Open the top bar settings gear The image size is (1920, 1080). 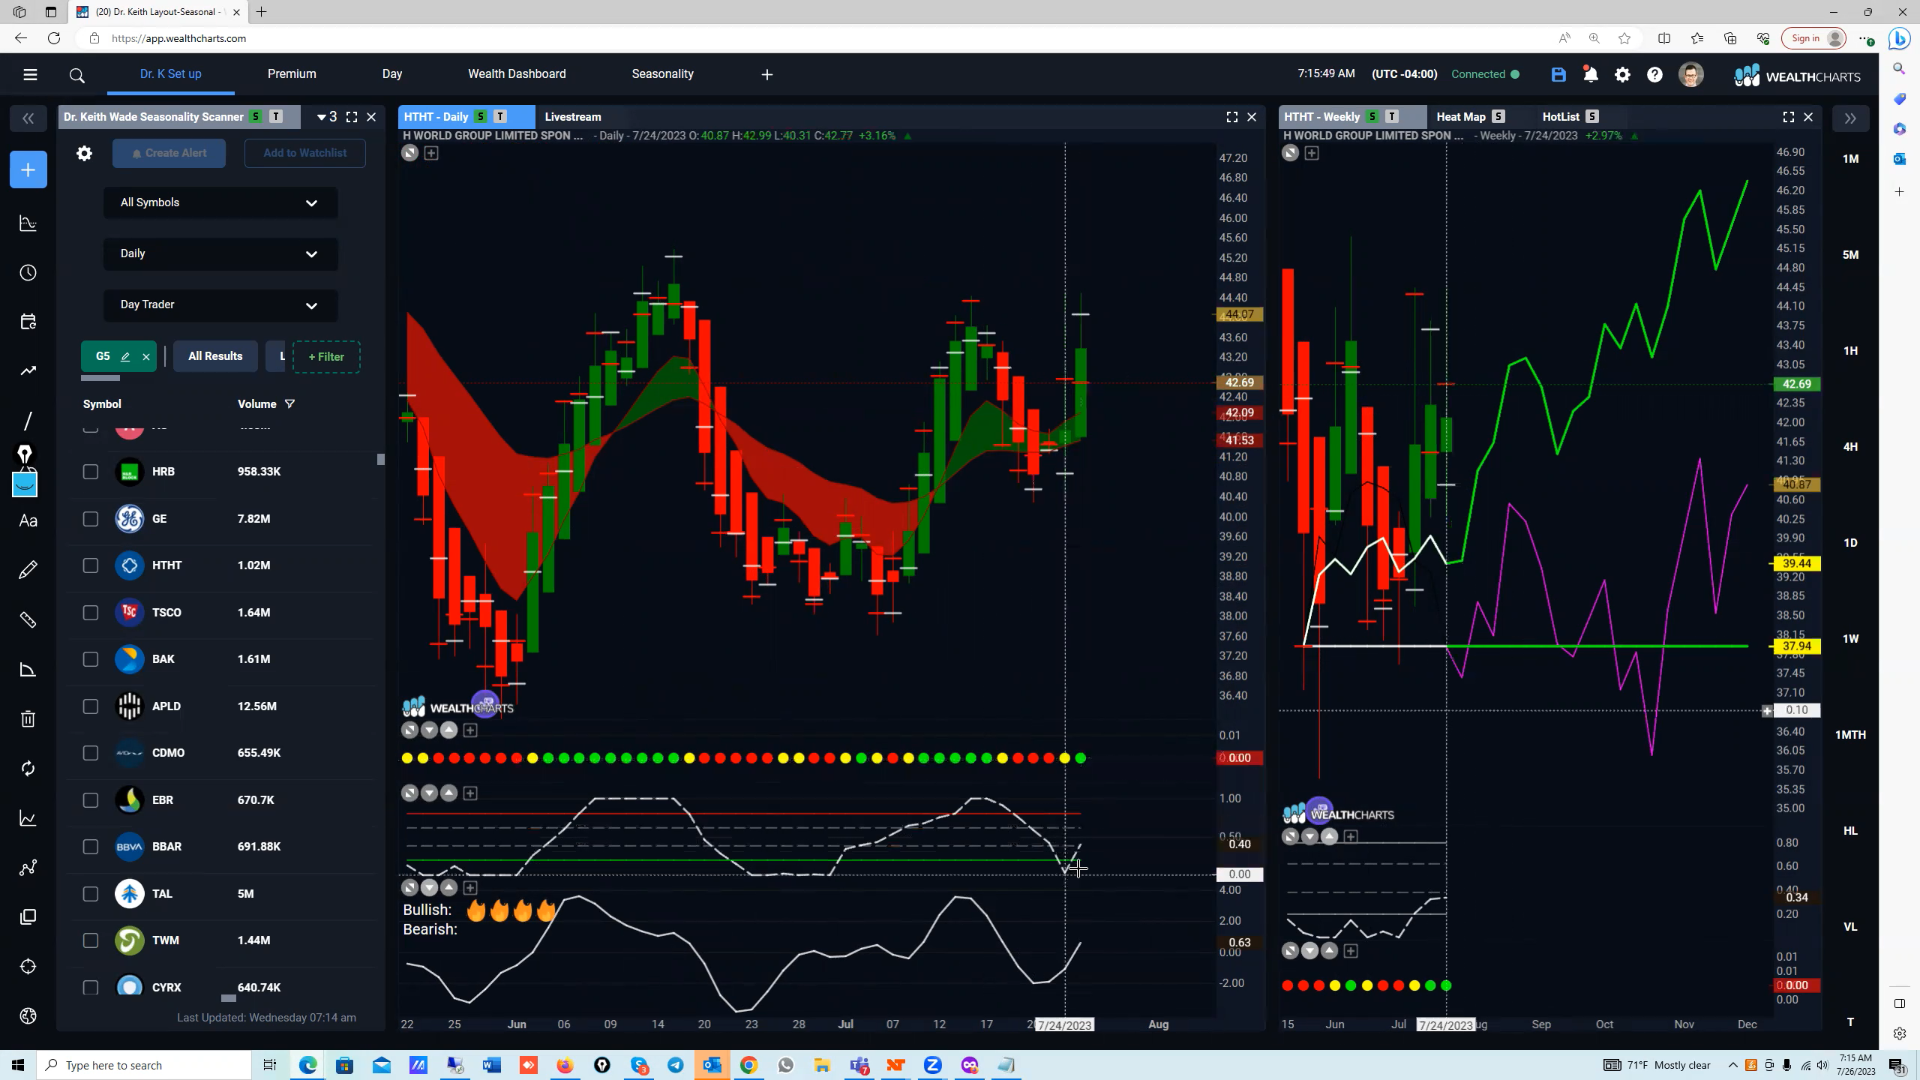point(1622,75)
